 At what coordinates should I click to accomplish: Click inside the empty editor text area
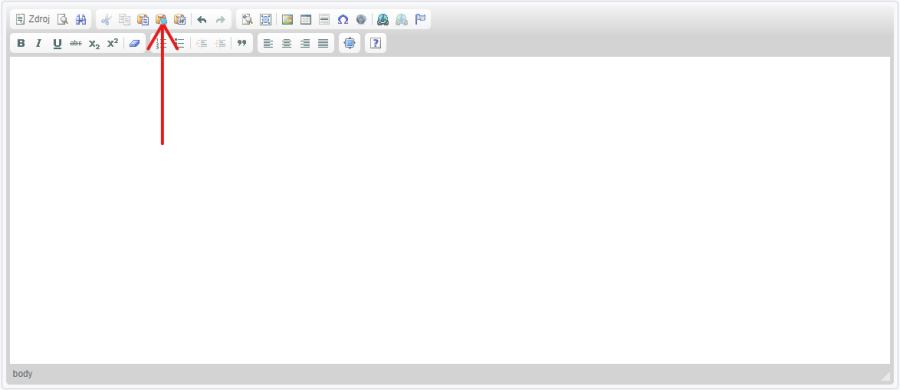click(450, 210)
